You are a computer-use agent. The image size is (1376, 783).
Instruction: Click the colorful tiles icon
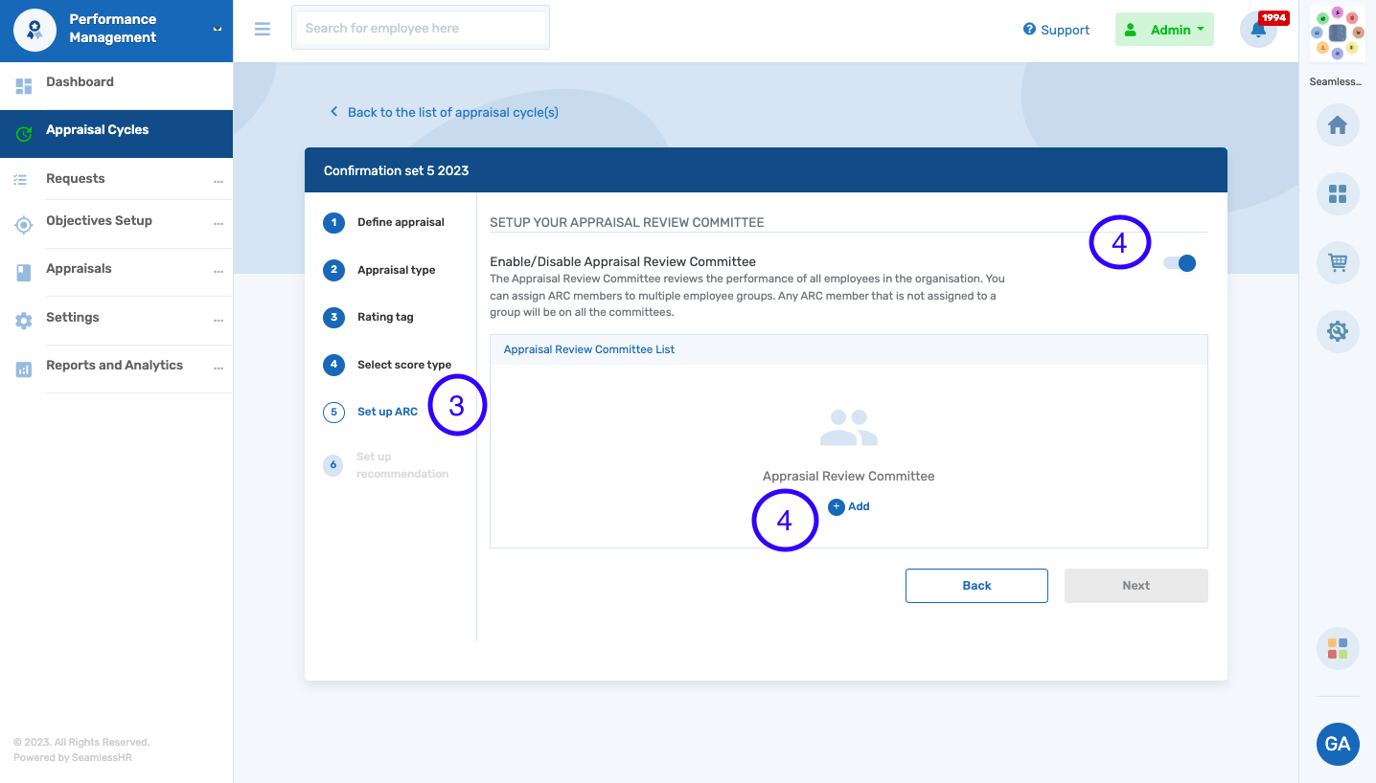tap(1337, 648)
